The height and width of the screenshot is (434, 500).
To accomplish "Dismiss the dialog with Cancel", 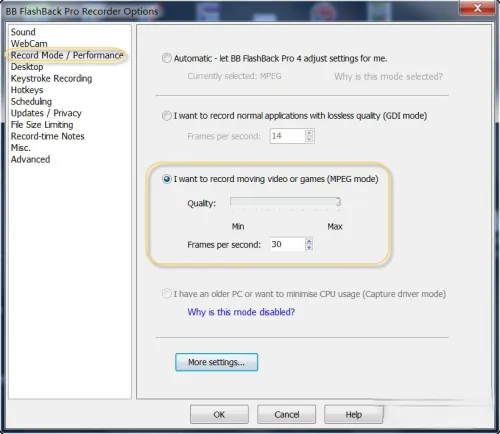I will pos(286,414).
